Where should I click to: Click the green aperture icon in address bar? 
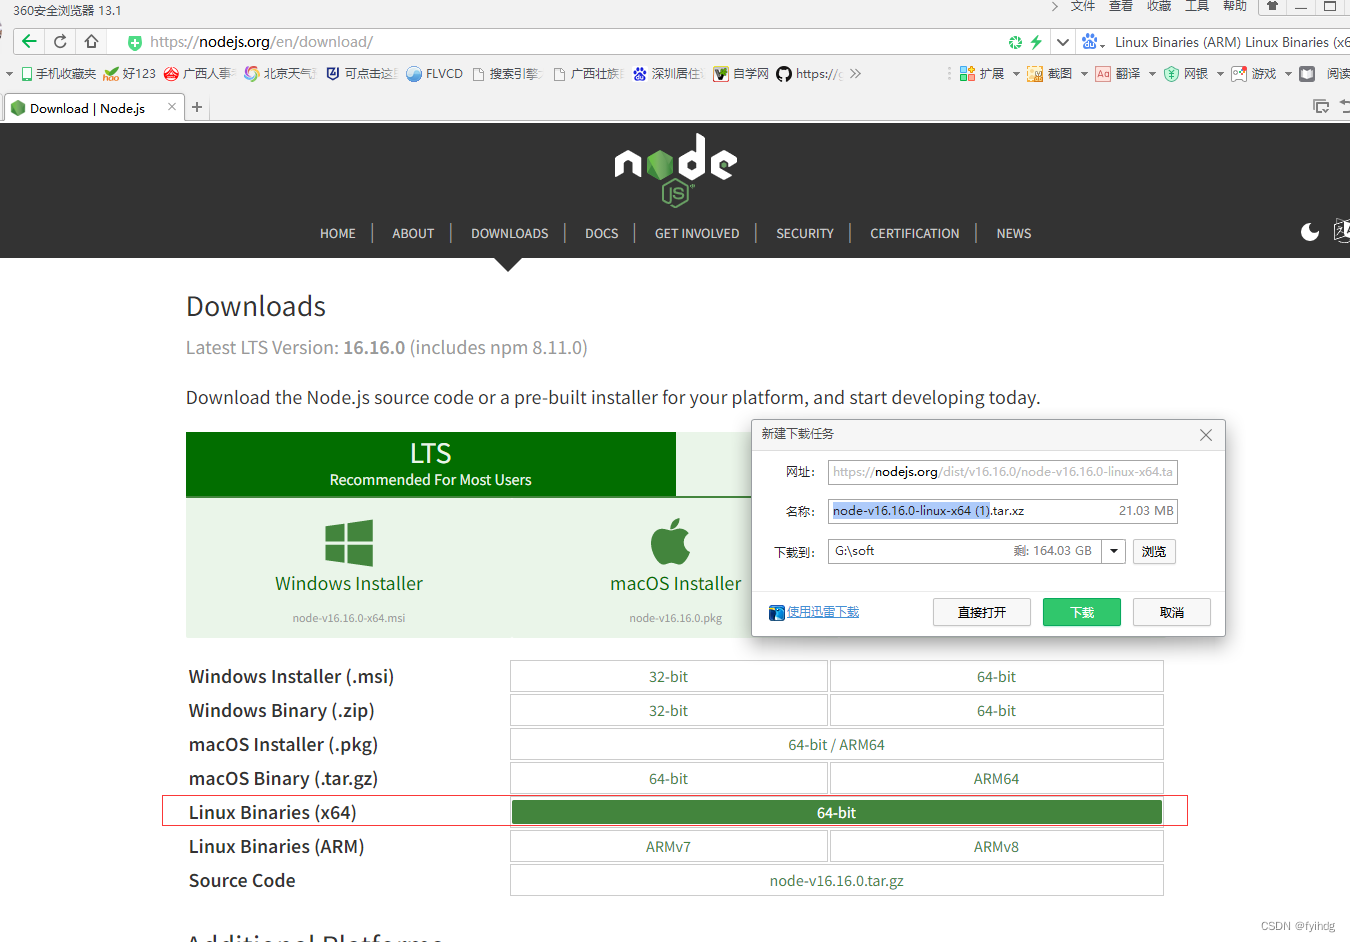[x=1015, y=42]
